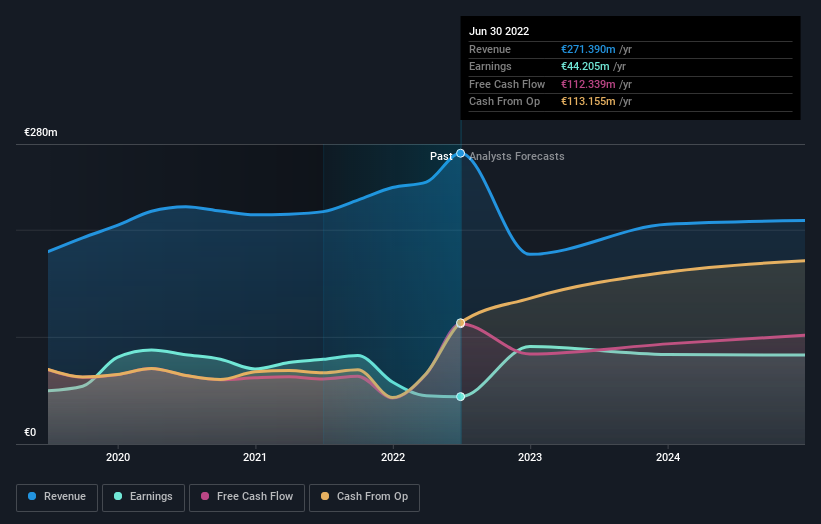The height and width of the screenshot is (524, 821).
Task: Toggle the Earnings legend button
Action: click(143, 497)
